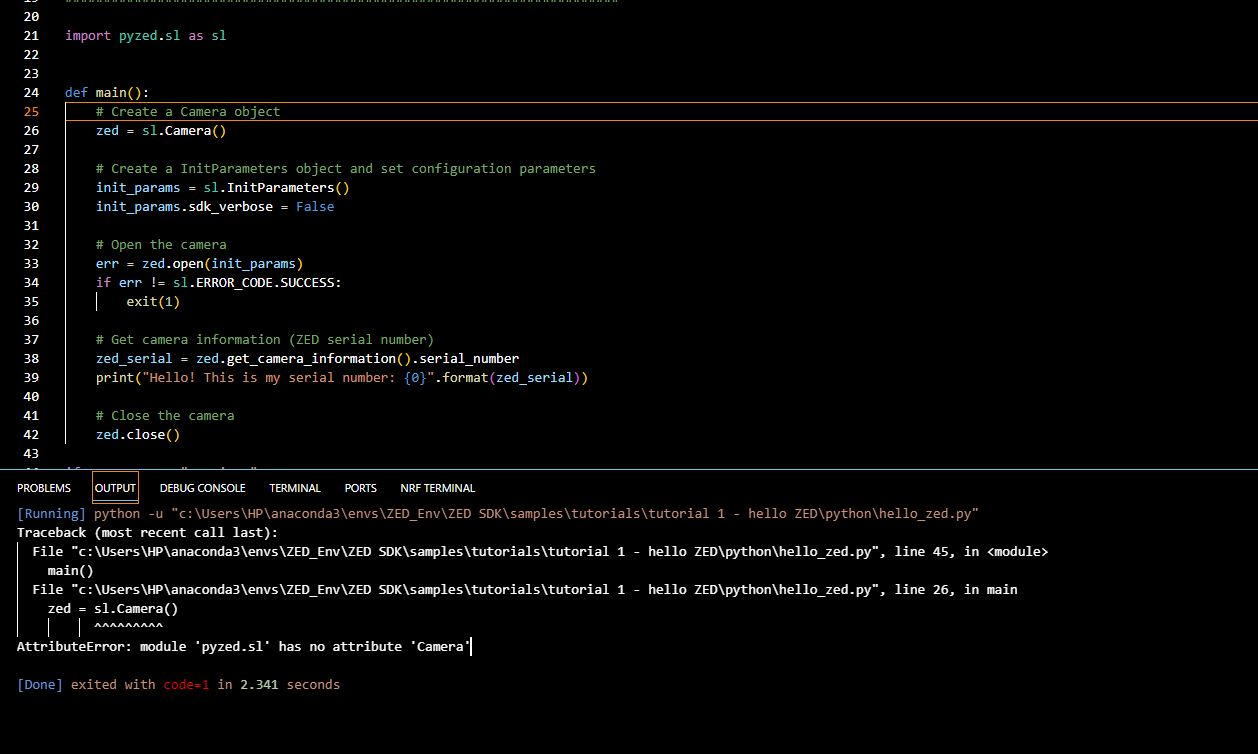Click line number 26 in the editor gutter

pyautogui.click(x=30, y=131)
